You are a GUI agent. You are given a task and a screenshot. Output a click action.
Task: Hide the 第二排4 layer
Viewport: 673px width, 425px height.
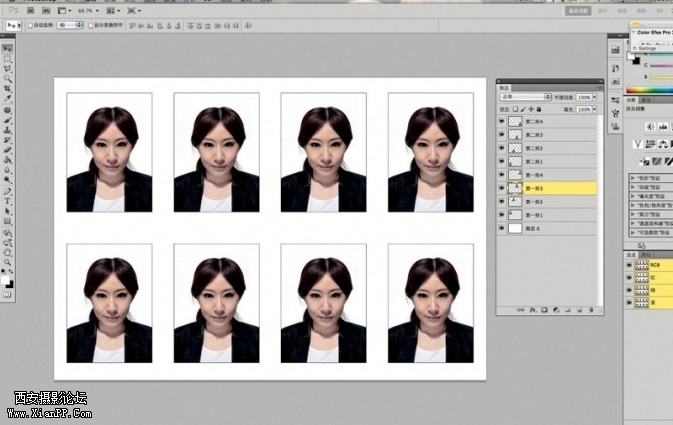(502, 122)
